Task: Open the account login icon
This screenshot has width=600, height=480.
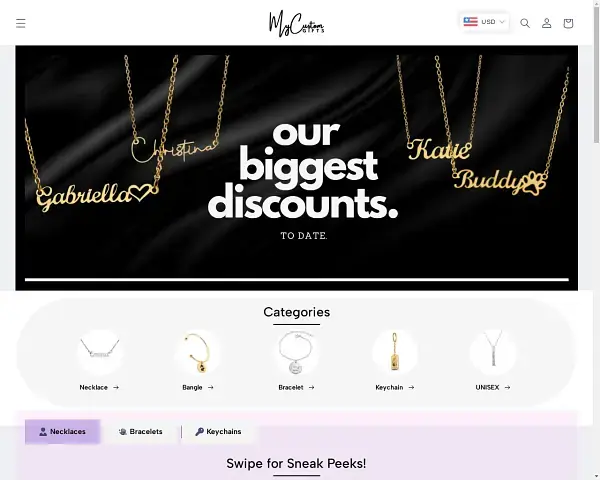Action: pyautogui.click(x=546, y=23)
